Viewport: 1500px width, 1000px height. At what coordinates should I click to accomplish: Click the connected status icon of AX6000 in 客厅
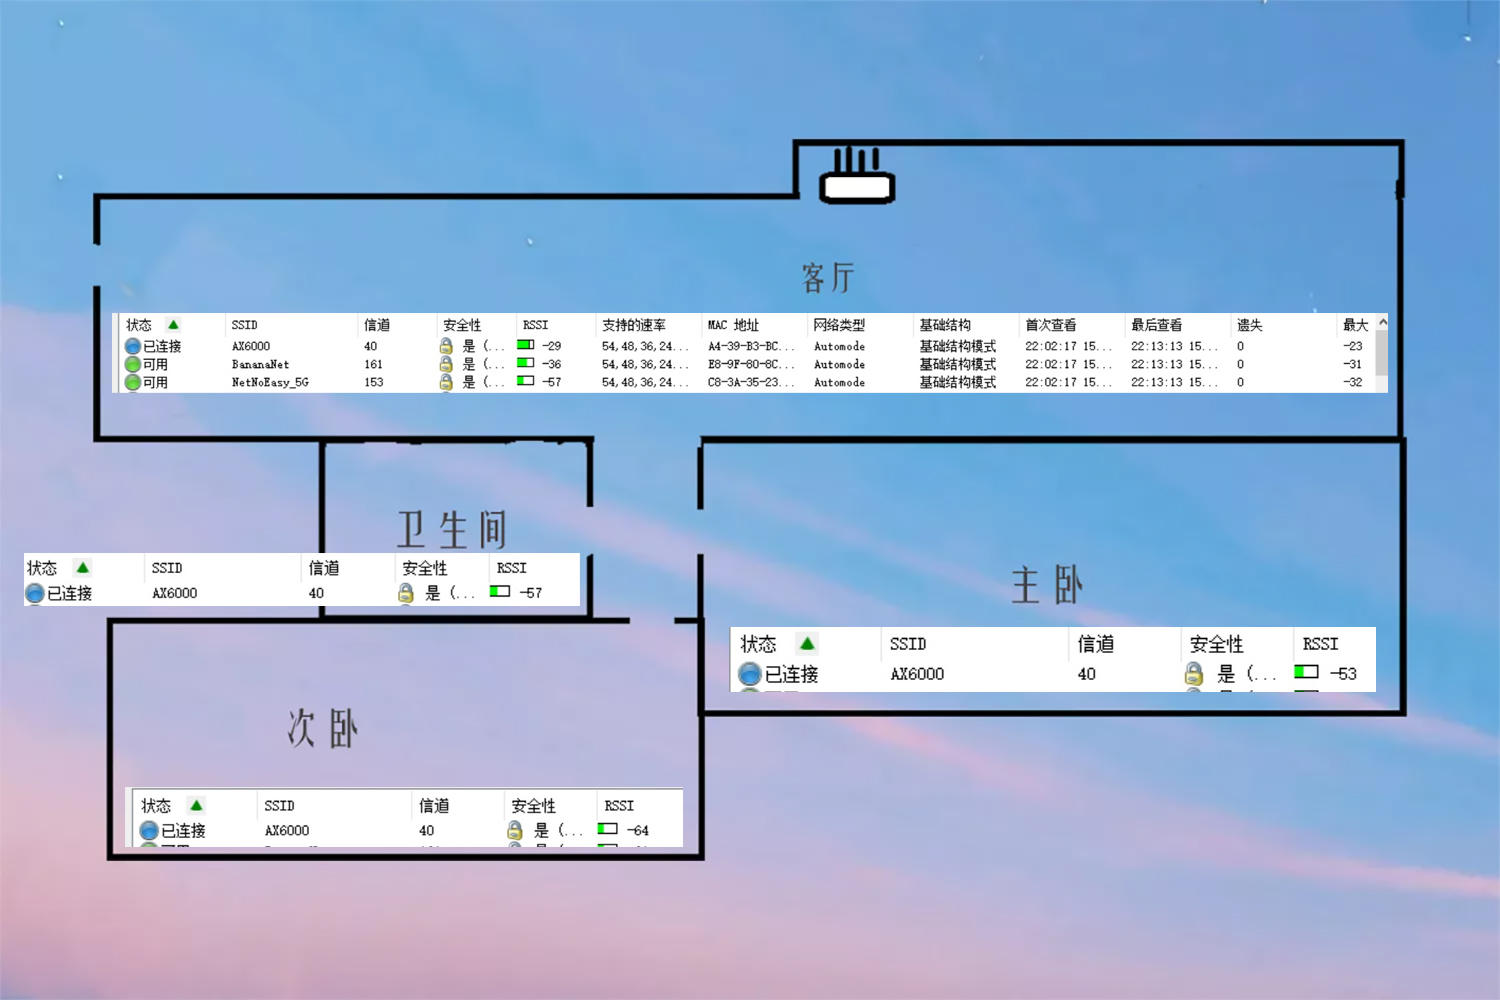(132, 345)
